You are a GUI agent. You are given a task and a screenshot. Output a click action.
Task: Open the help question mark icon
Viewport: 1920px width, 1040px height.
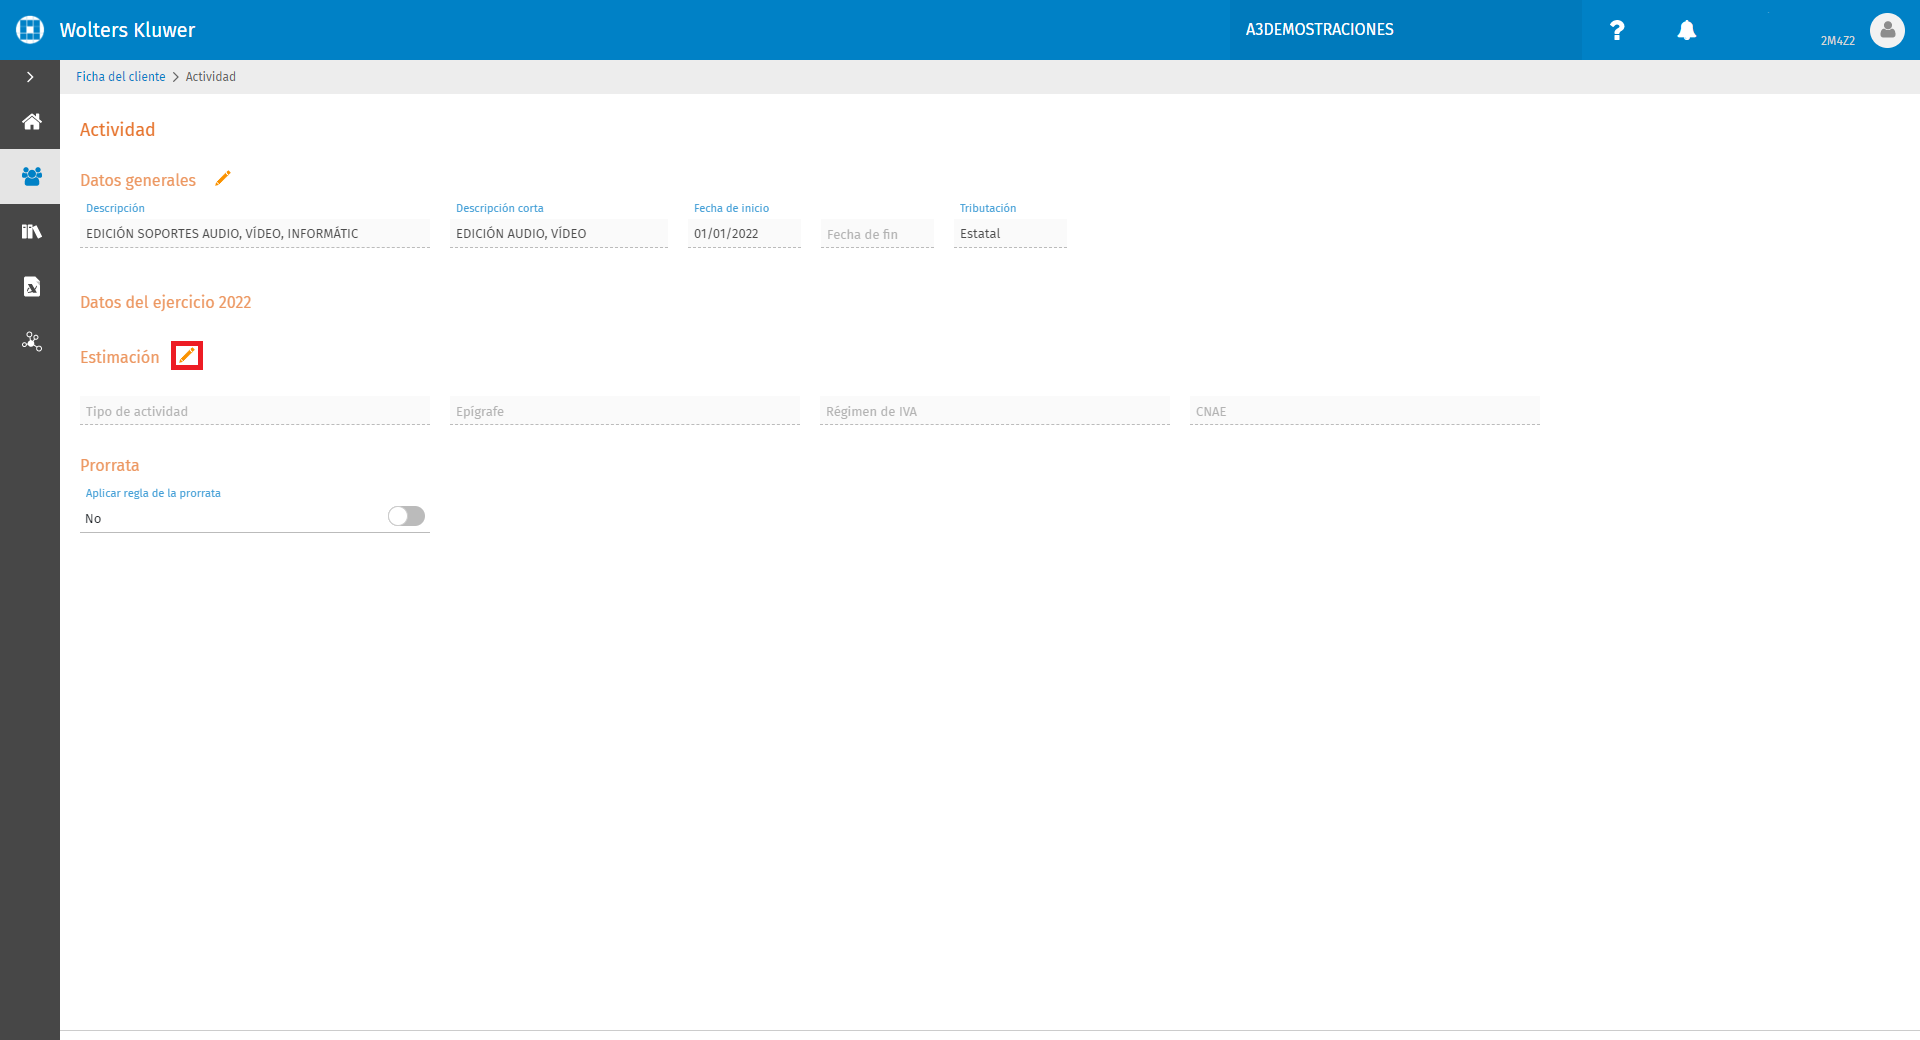[x=1617, y=30]
